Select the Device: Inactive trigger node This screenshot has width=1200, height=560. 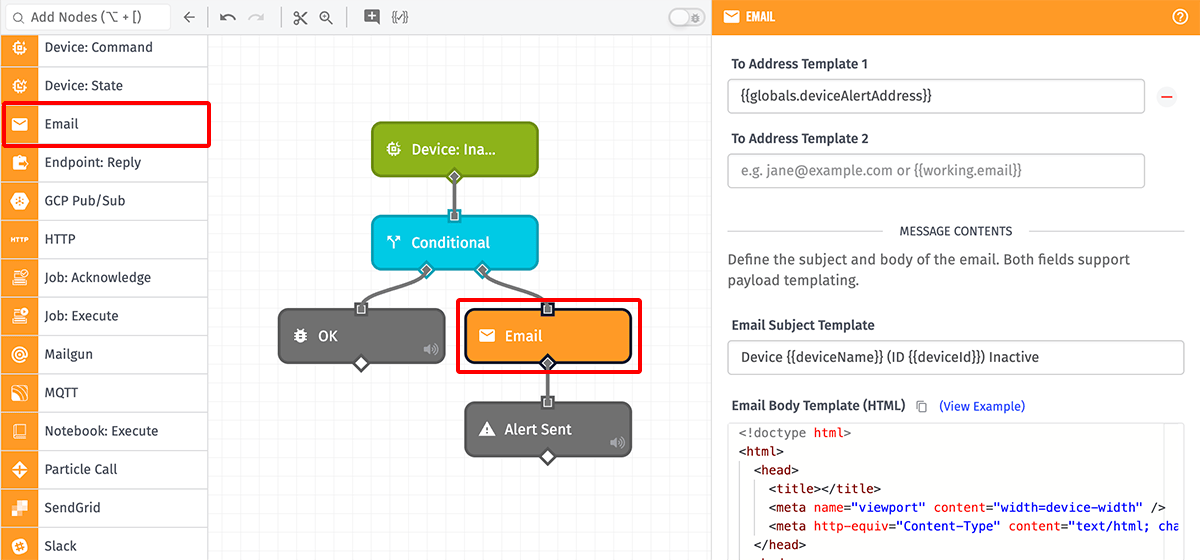[x=455, y=149]
